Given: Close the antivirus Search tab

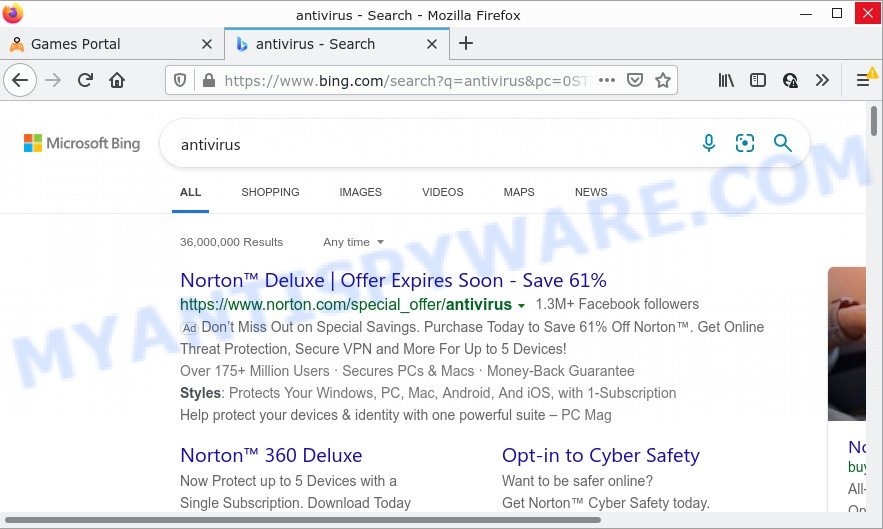Looking at the screenshot, I should pos(432,44).
